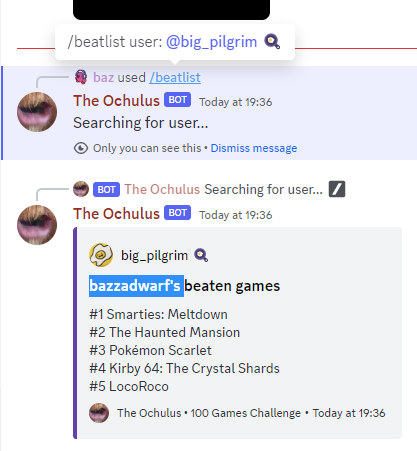
Task: Click Ochulus footer avatar in the embed
Action: coord(99,413)
